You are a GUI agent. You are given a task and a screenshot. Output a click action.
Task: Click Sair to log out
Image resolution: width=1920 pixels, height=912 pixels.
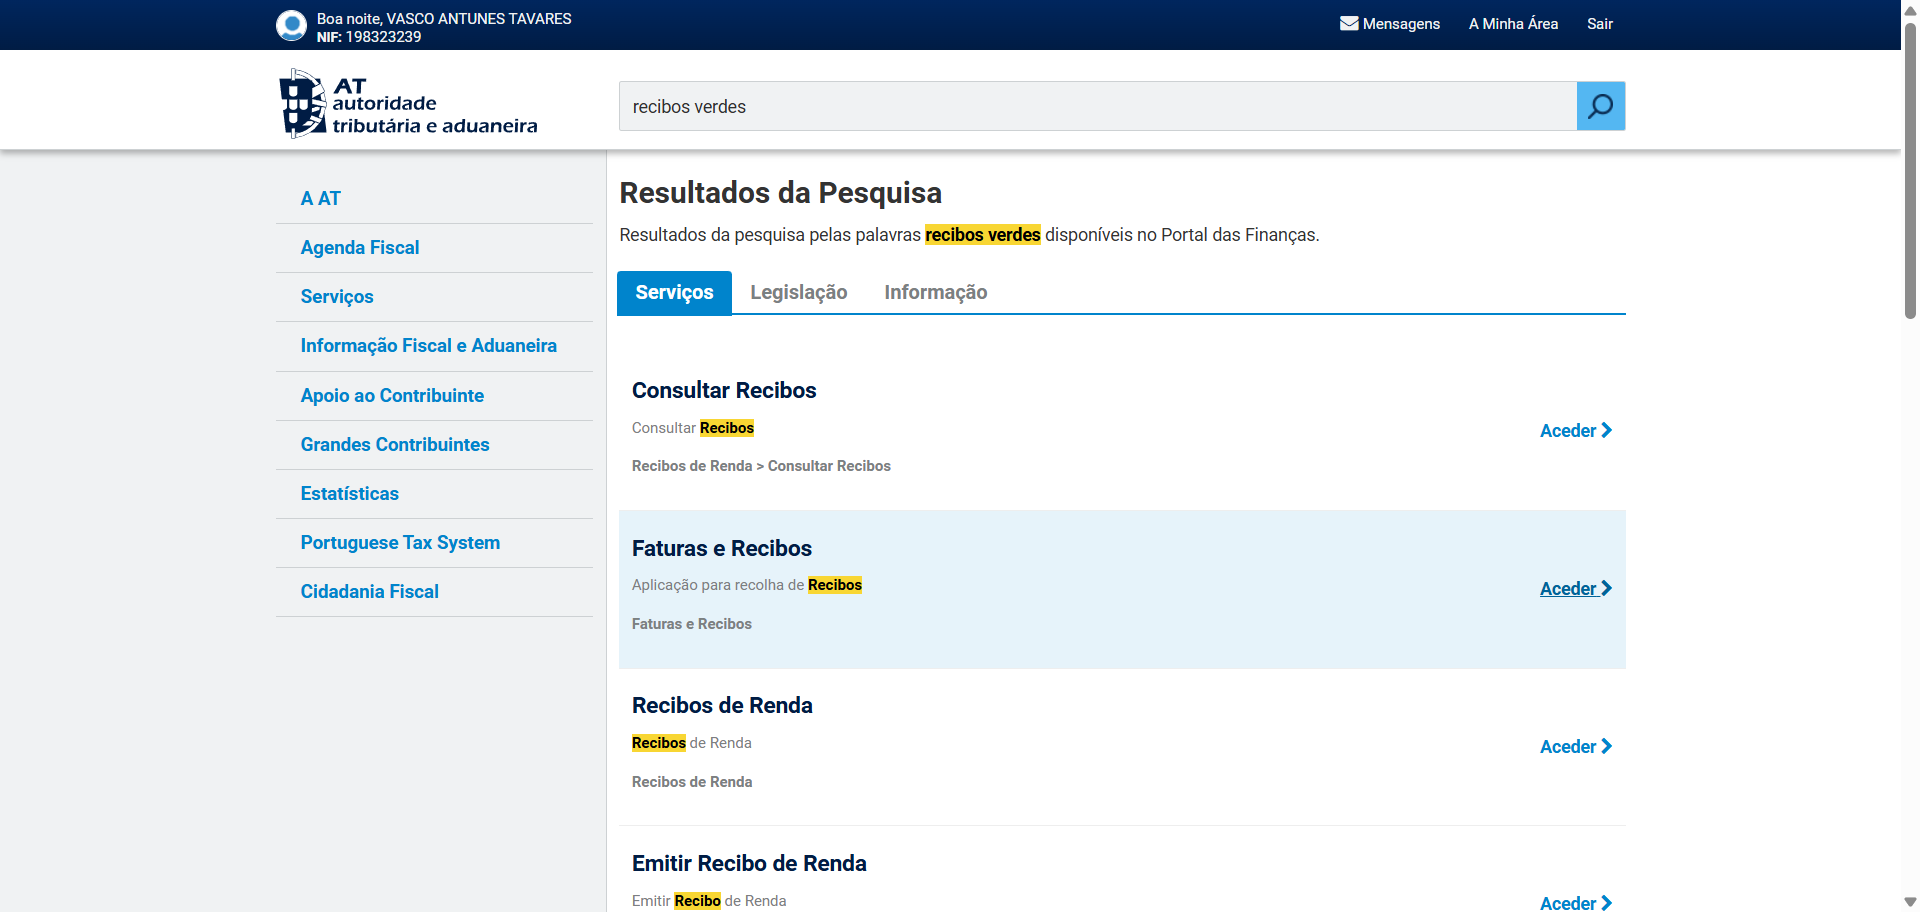pyautogui.click(x=1600, y=24)
